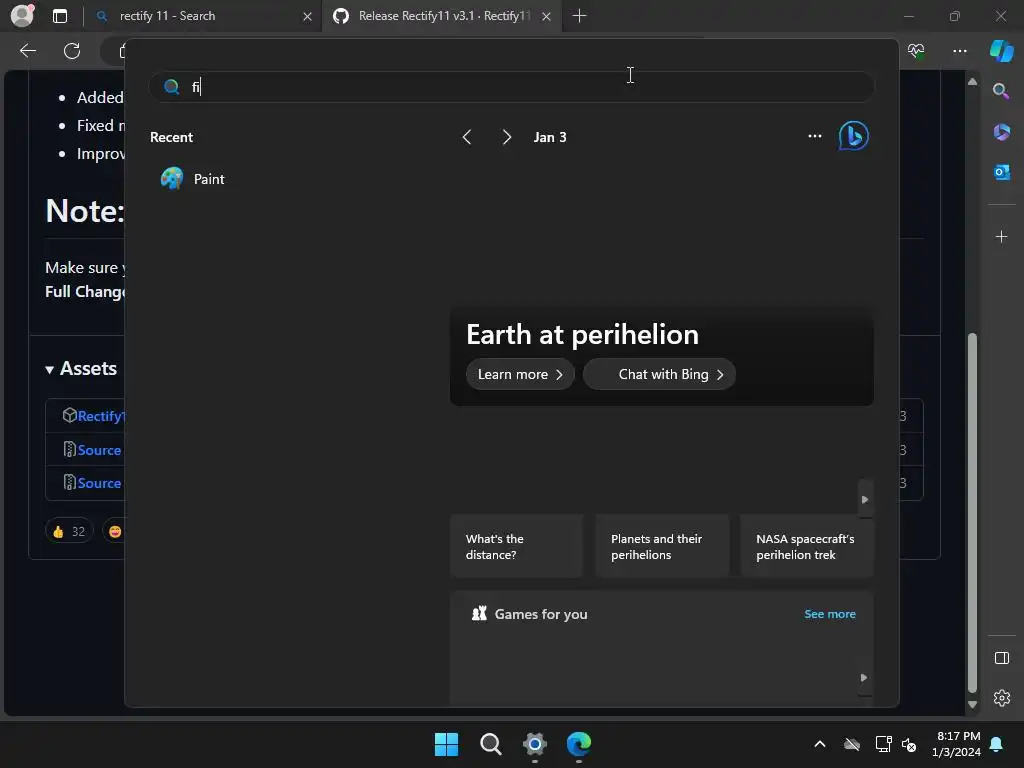Open the Copilot icon in Edge
The image size is (1024, 768).
1001,51
